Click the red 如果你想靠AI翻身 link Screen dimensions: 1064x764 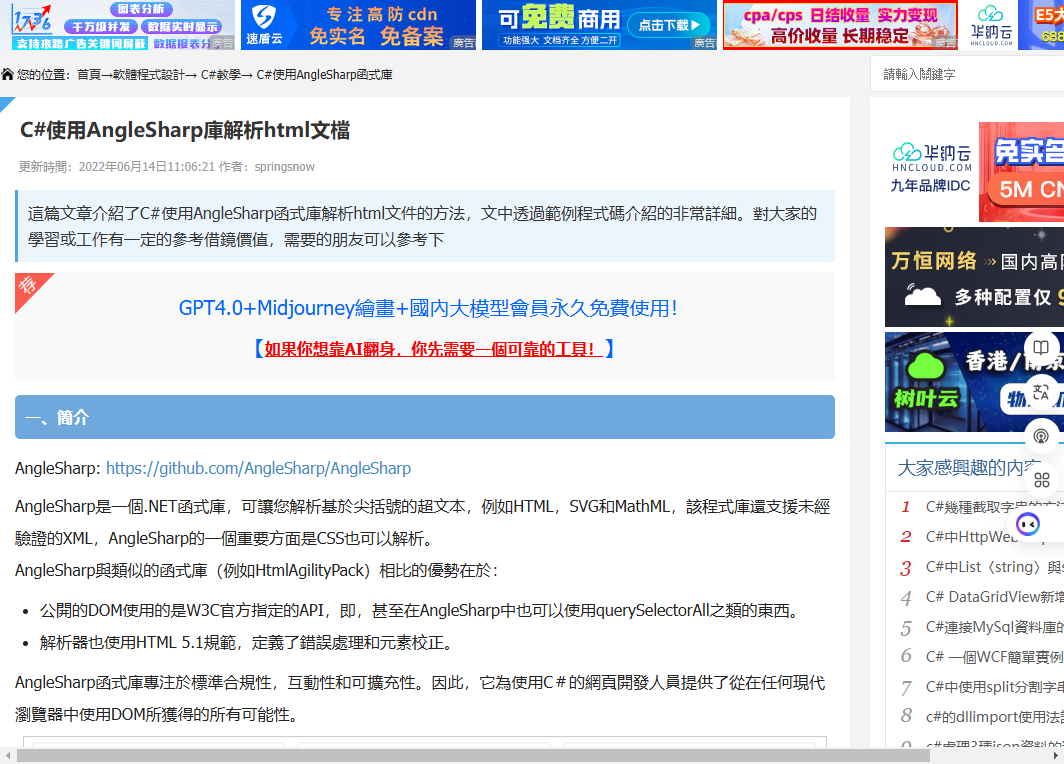434,349
